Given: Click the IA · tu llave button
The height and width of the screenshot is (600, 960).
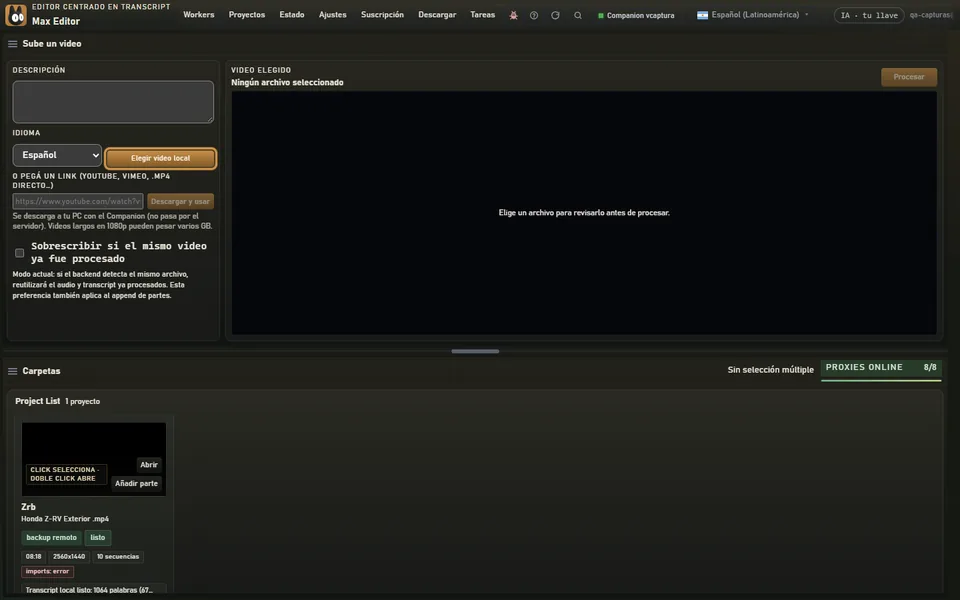Looking at the screenshot, I should click(x=869, y=15).
